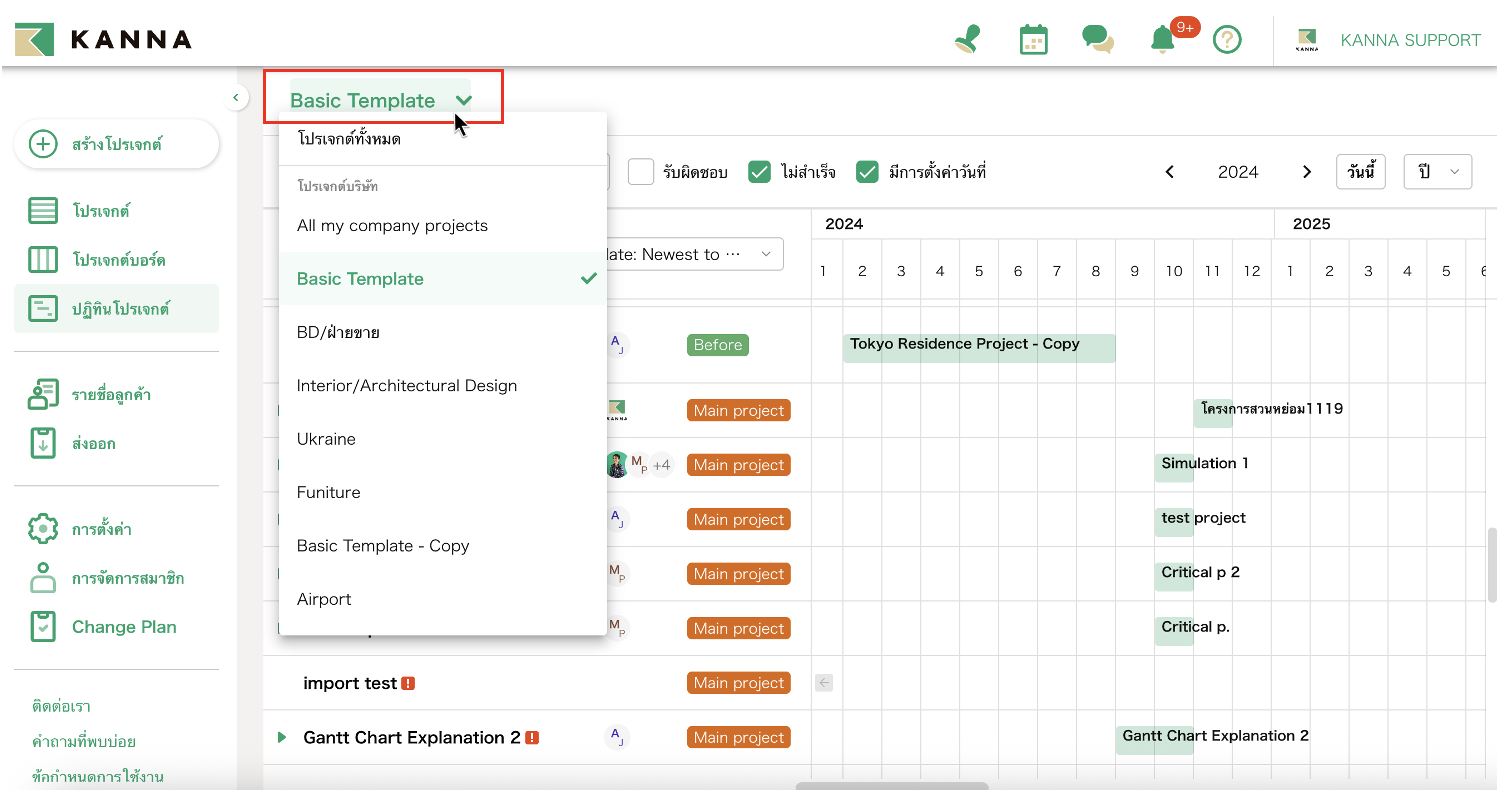The image size is (1500, 790).
Task: Click the วันนี้ today button
Action: tap(1360, 172)
